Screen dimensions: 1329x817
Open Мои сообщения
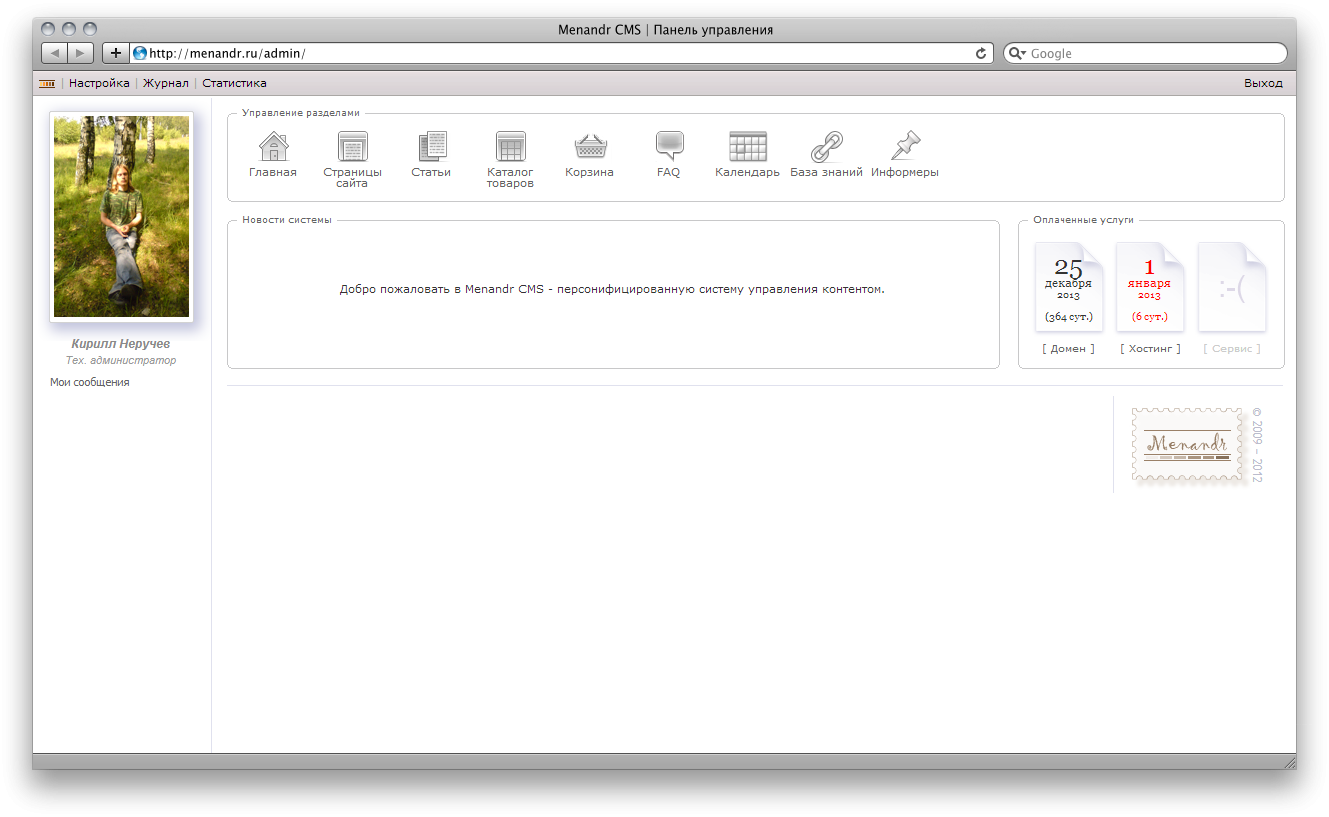click(89, 381)
